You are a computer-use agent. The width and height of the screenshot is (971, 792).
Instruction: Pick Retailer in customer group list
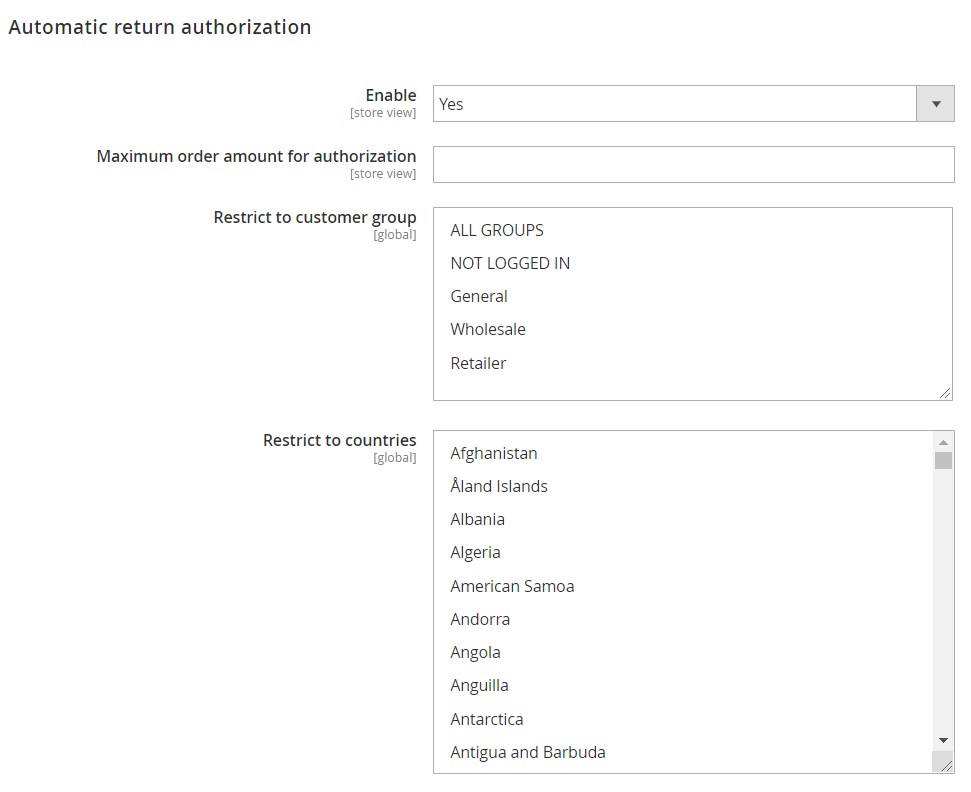(478, 363)
